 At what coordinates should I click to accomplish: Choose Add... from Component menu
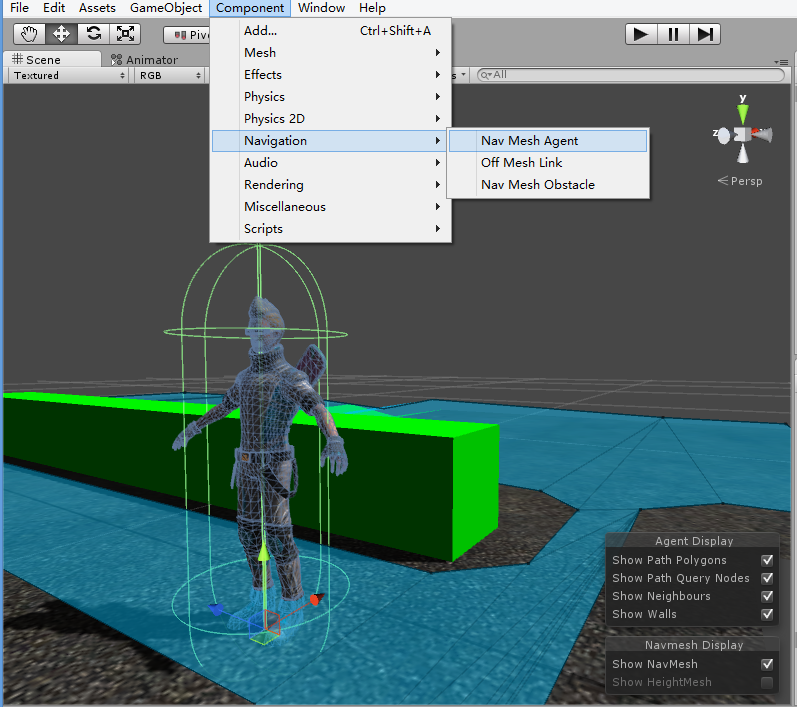click(x=331, y=30)
